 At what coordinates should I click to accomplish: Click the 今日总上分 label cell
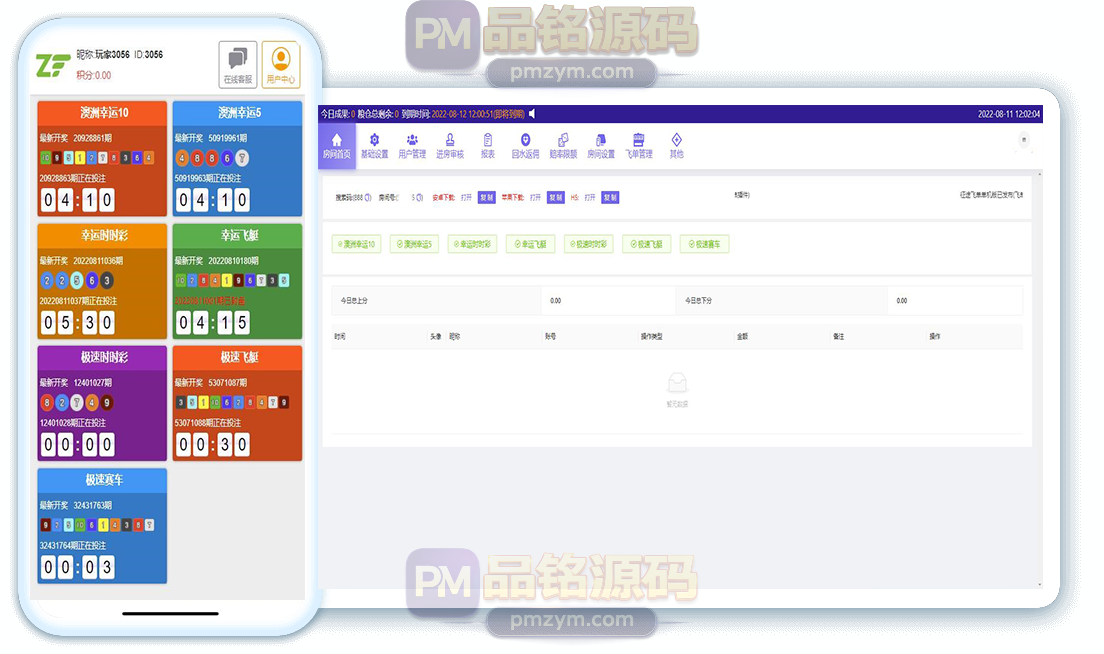tap(437, 301)
